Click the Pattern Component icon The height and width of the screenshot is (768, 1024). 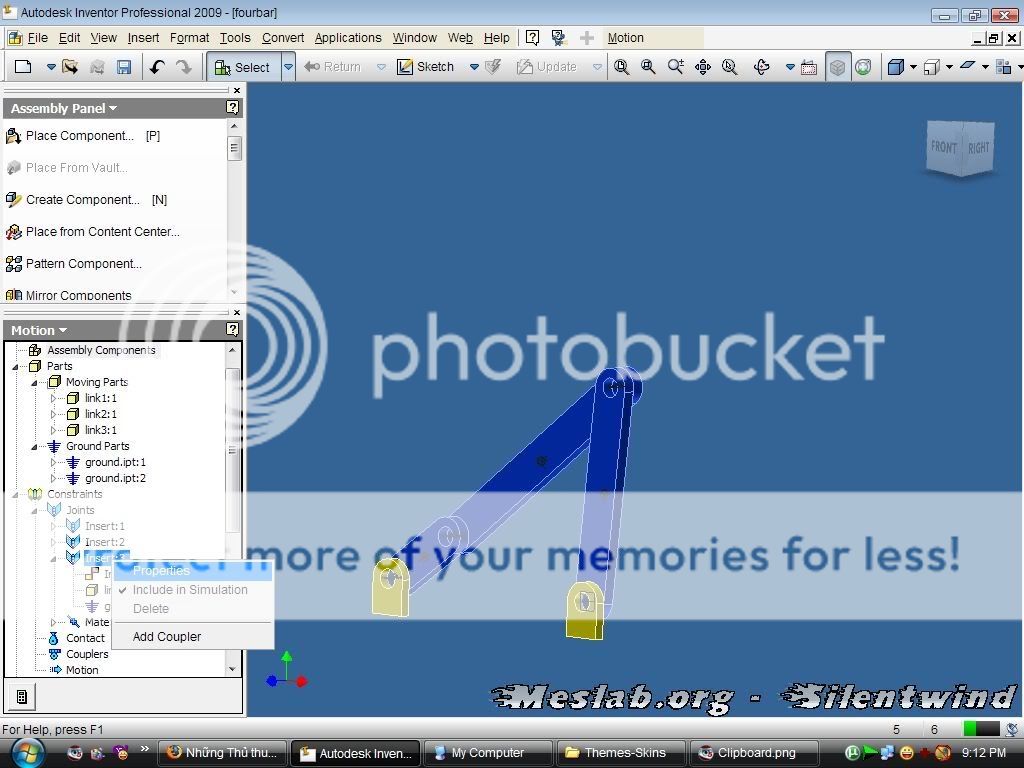[14, 264]
